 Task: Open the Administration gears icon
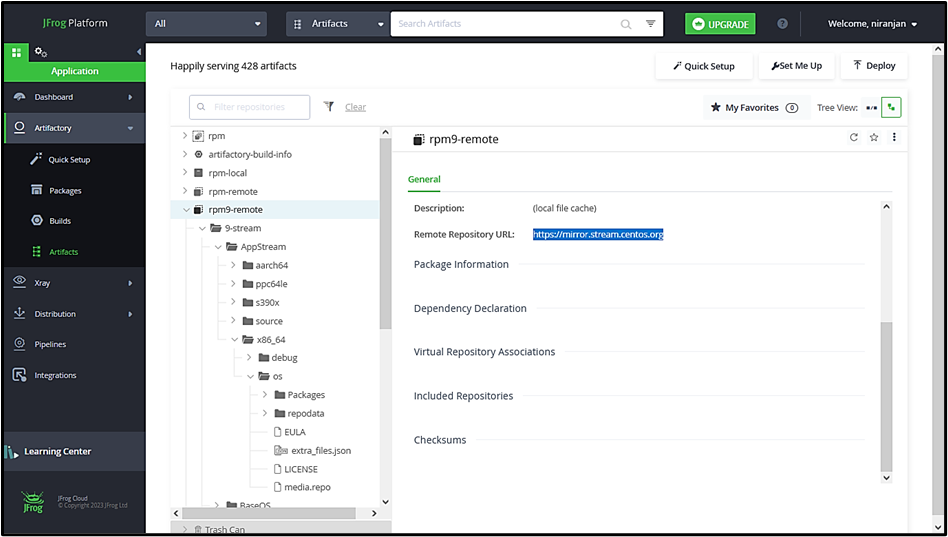pos(41,52)
